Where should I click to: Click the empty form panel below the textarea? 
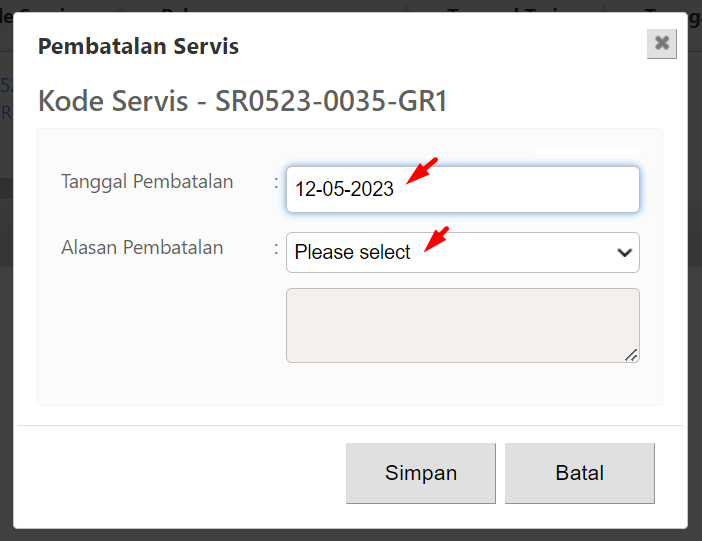(x=350, y=384)
